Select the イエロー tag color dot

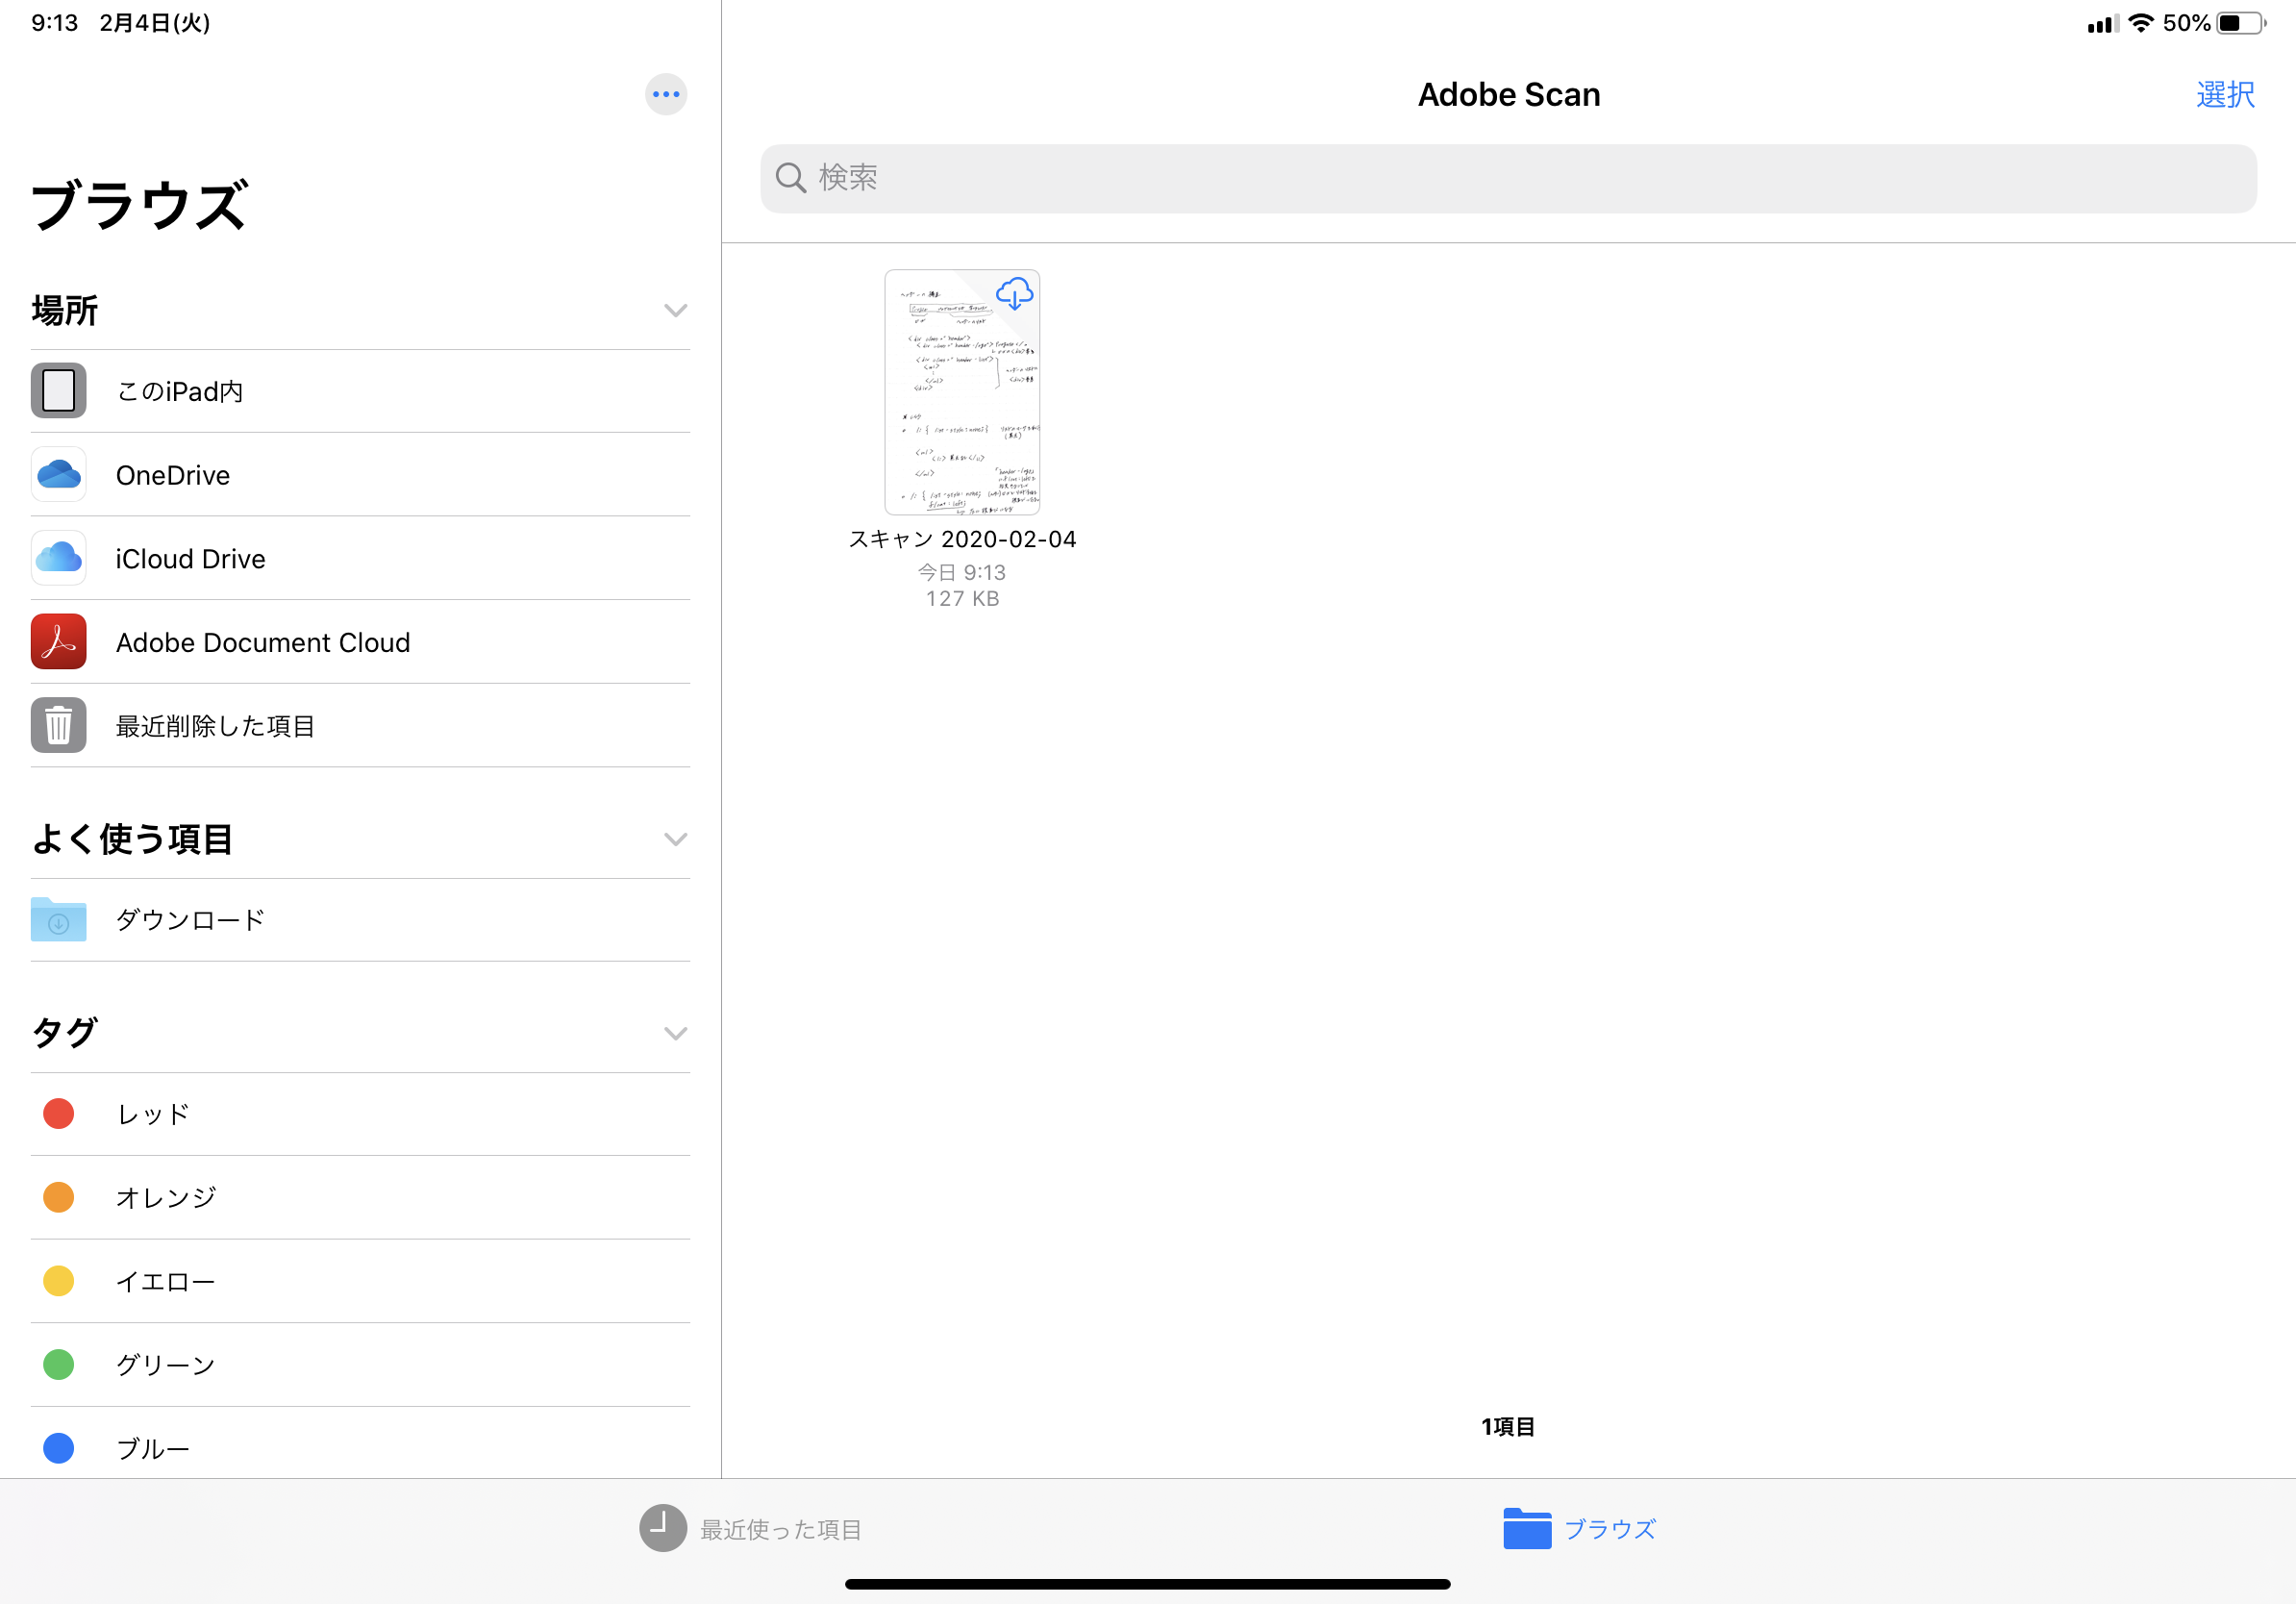tap(58, 1281)
